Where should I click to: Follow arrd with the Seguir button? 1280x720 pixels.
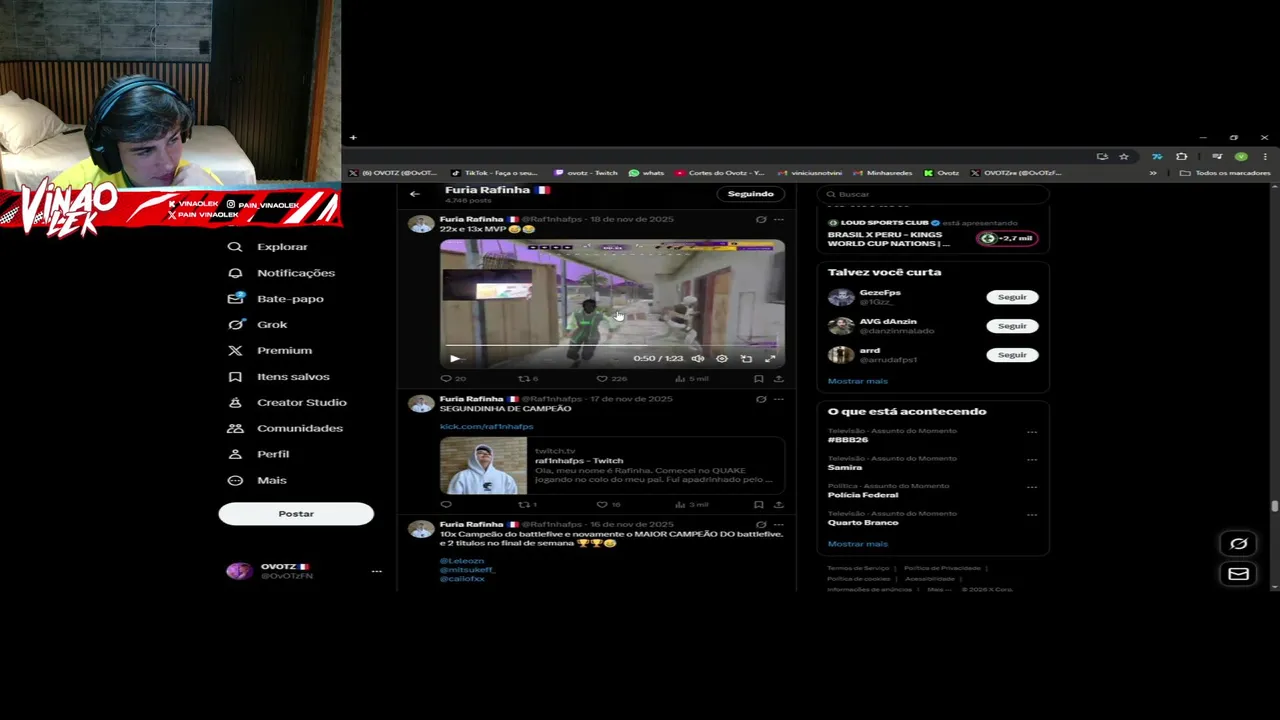tap(1012, 355)
